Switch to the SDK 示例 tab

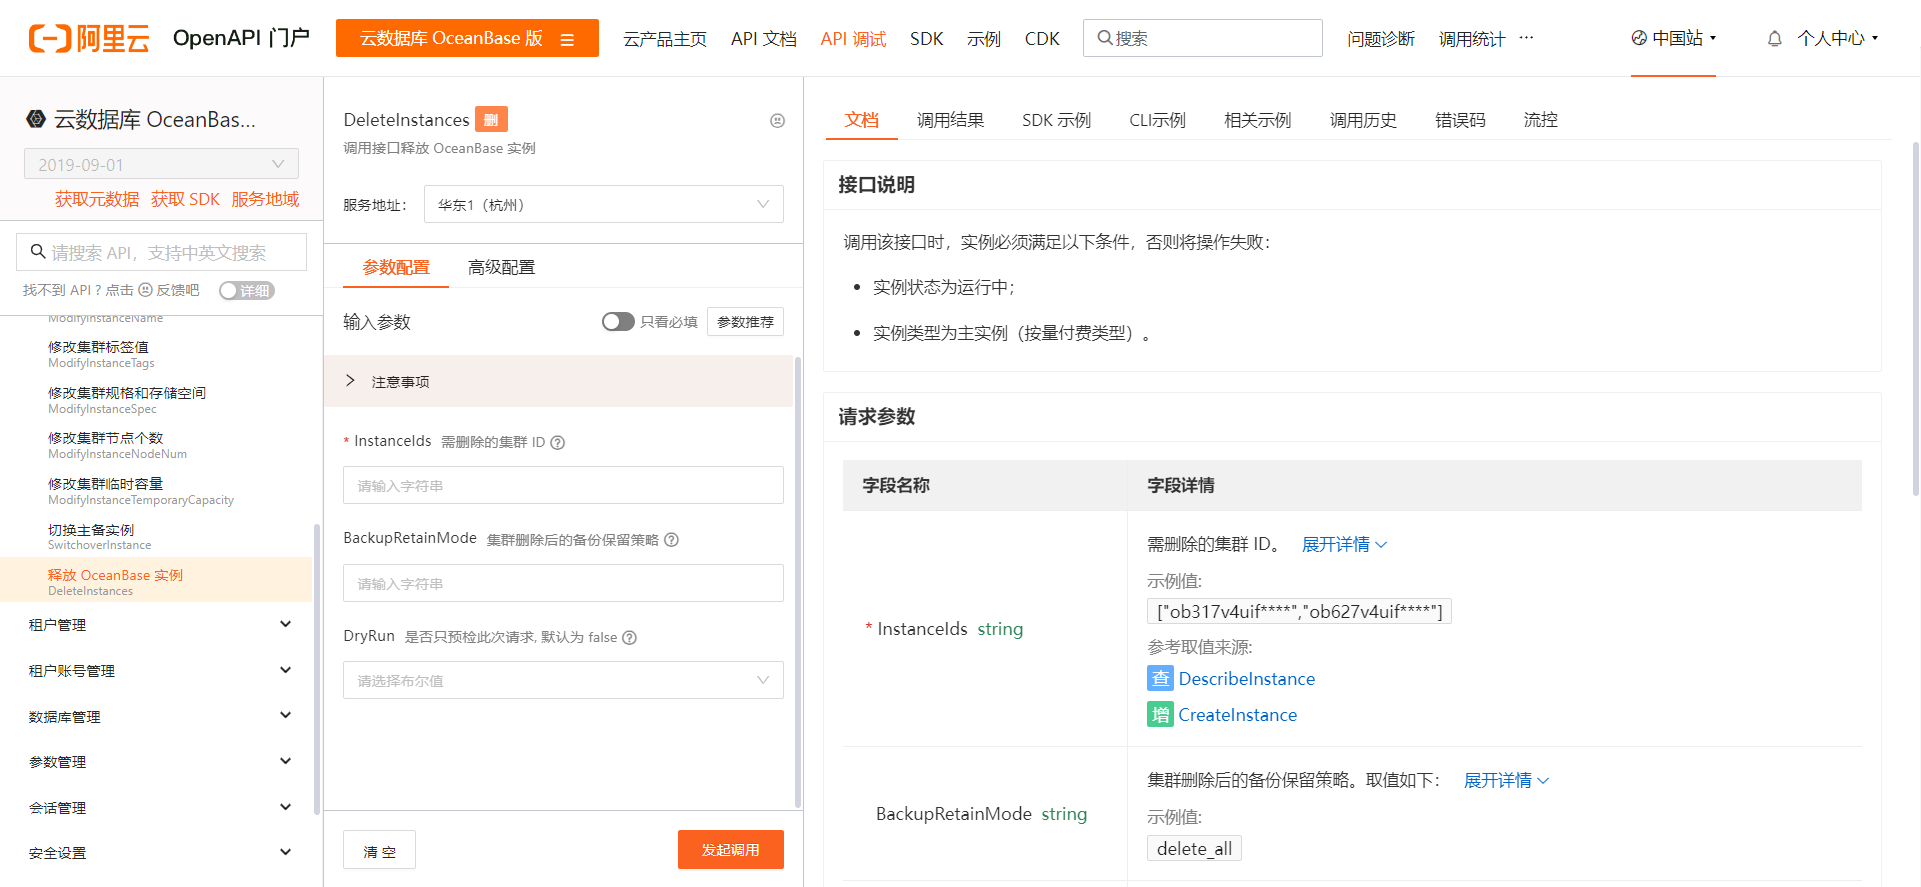coord(1056,120)
